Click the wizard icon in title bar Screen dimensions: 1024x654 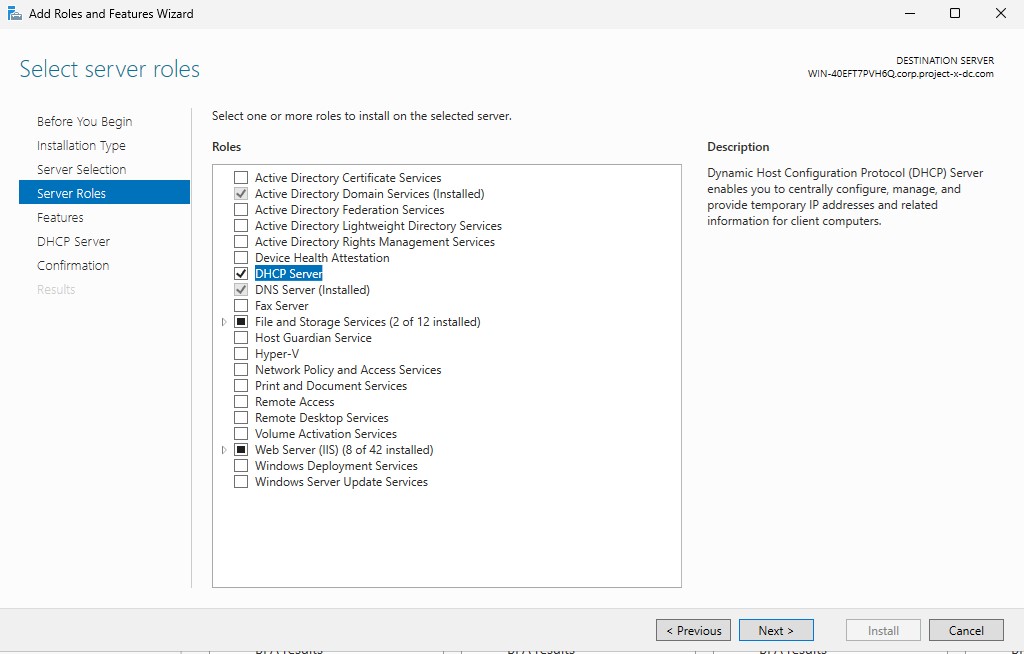(14, 14)
